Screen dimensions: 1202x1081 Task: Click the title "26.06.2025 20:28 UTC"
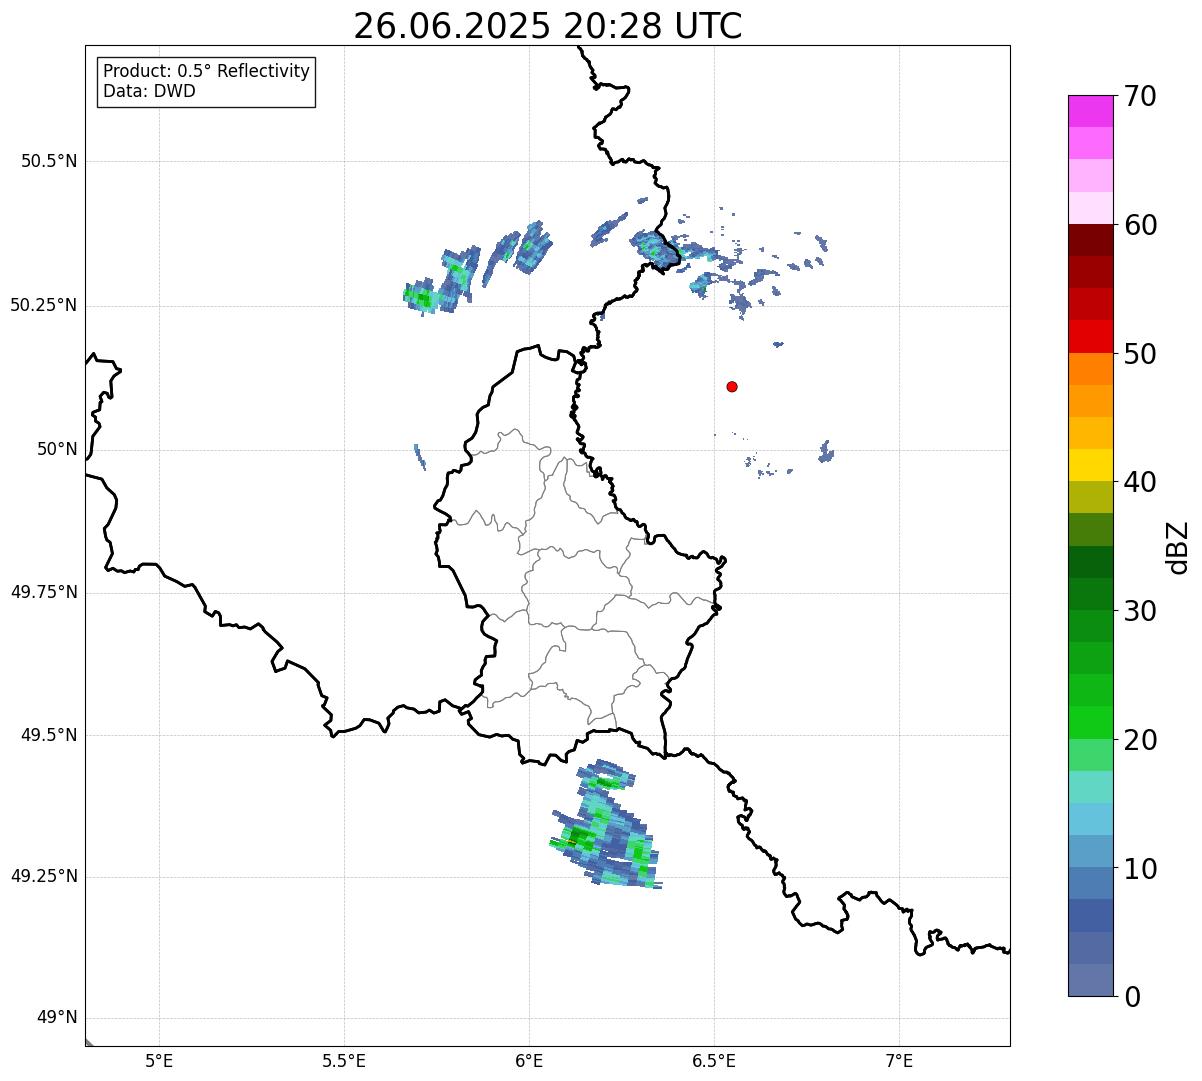(548, 26)
